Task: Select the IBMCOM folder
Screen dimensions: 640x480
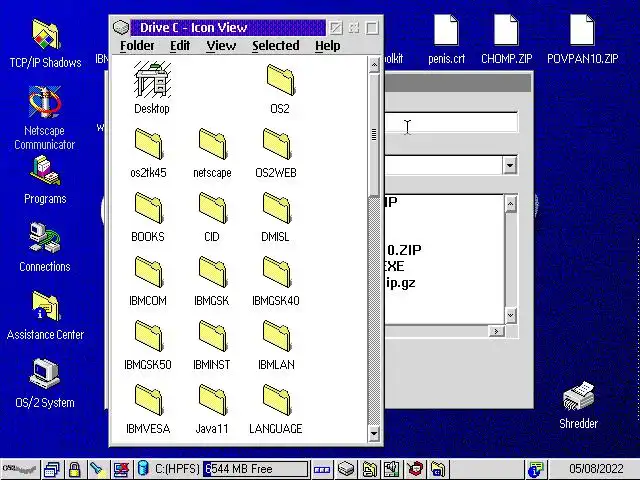Action: (149, 272)
